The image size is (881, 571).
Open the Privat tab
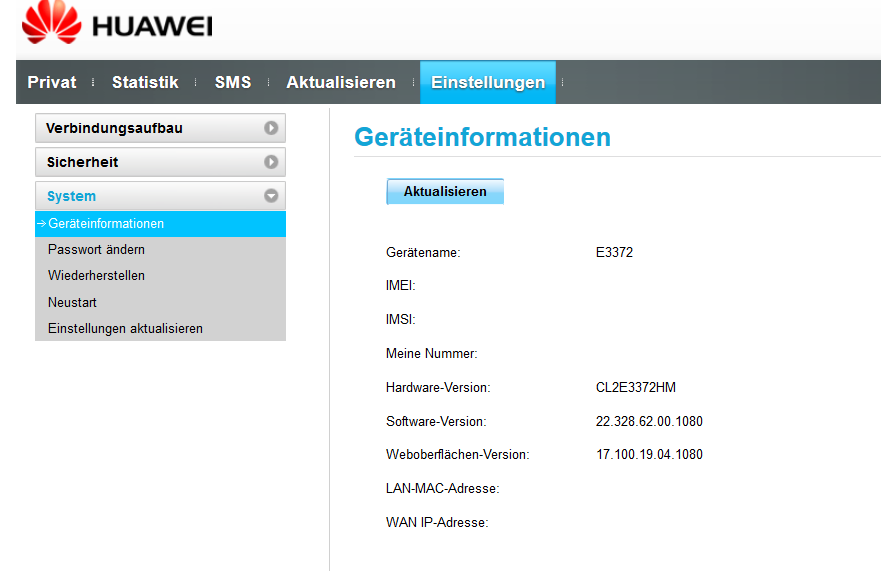(x=52, y=82)
